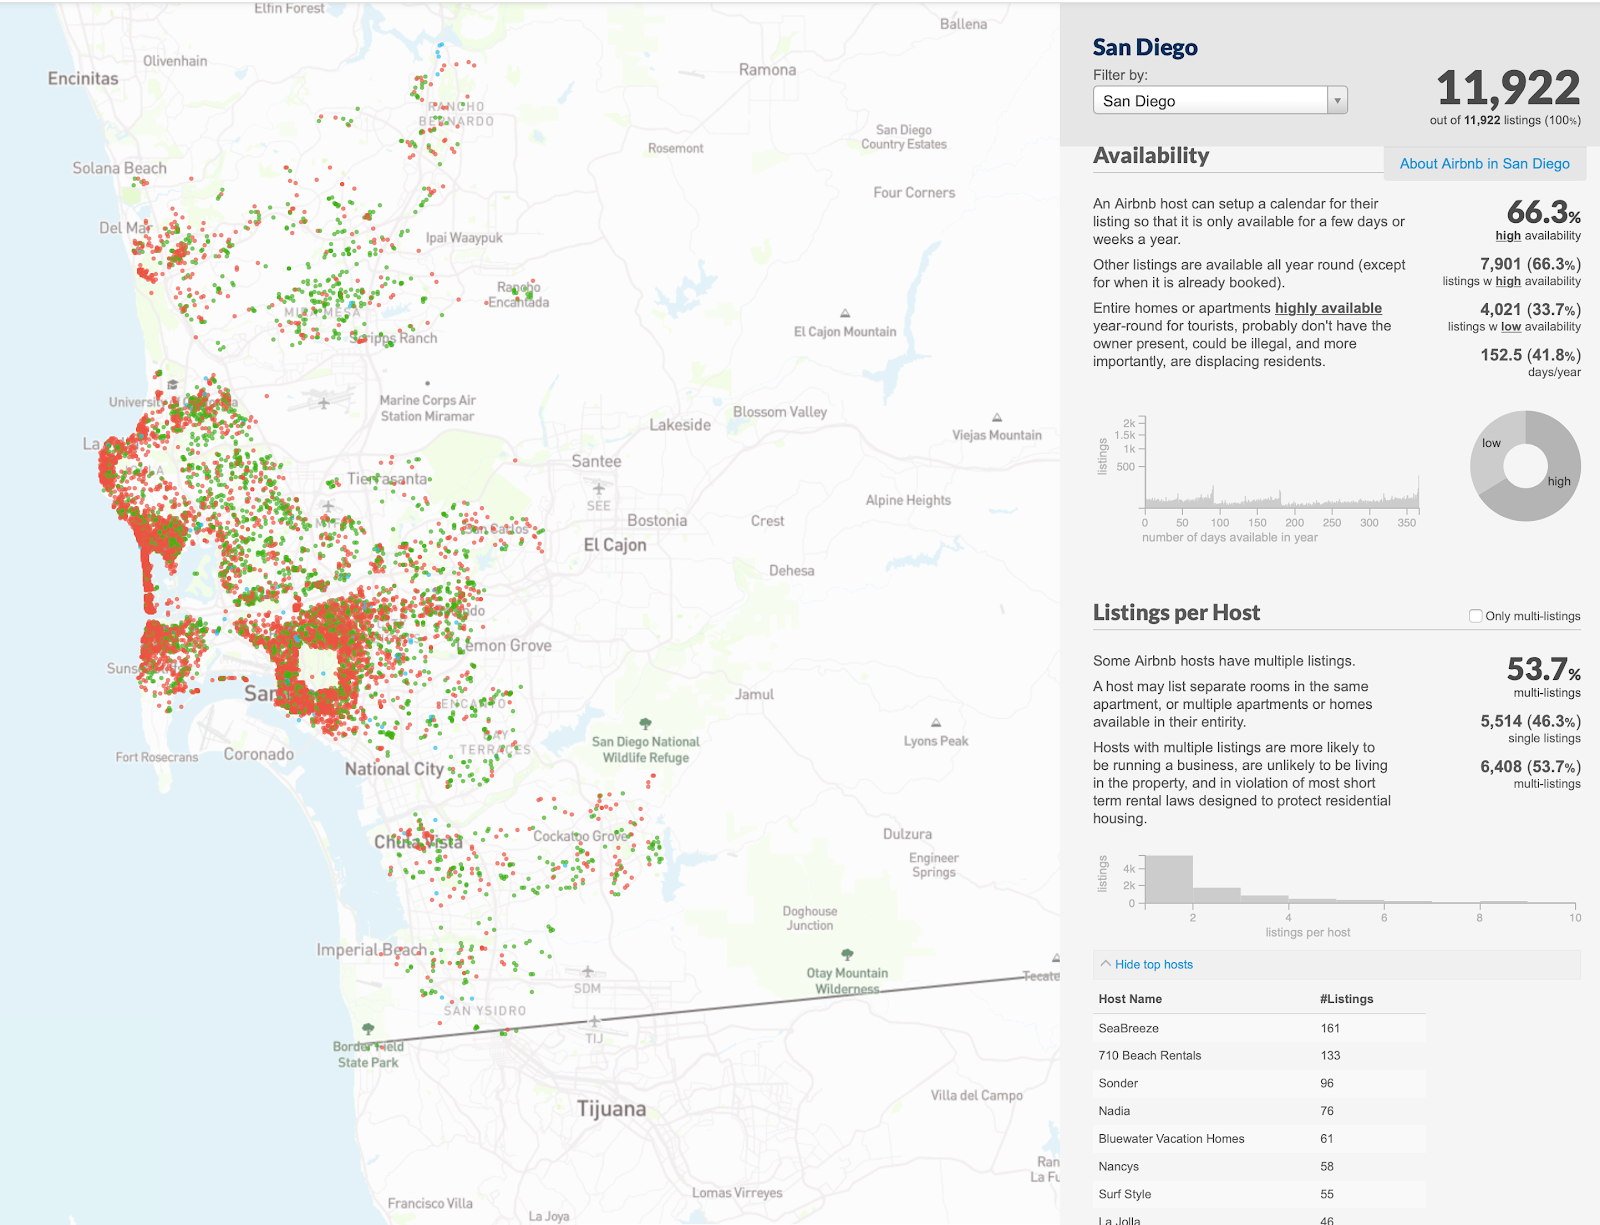1600x1225 pixels.
Task: Click the #Listings column header
Action: tap(1346, 999)
